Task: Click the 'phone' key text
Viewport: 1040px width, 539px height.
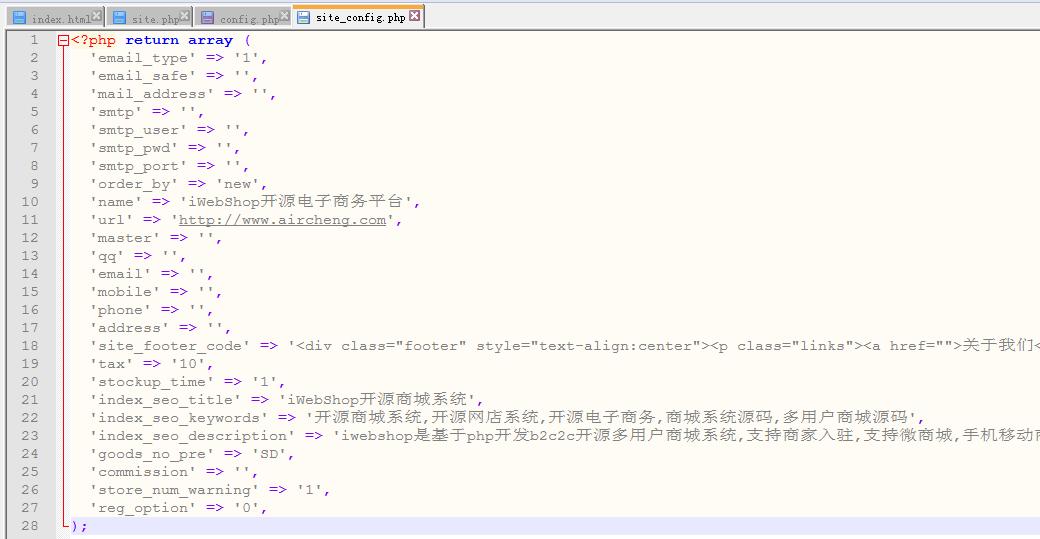Action: click(120, 310)
